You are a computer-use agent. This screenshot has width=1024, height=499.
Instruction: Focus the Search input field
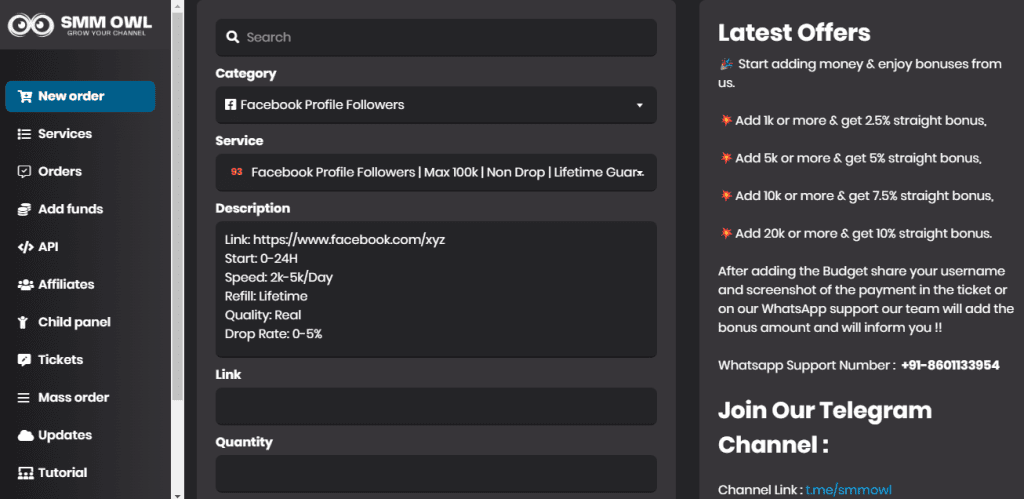(436, 37)
